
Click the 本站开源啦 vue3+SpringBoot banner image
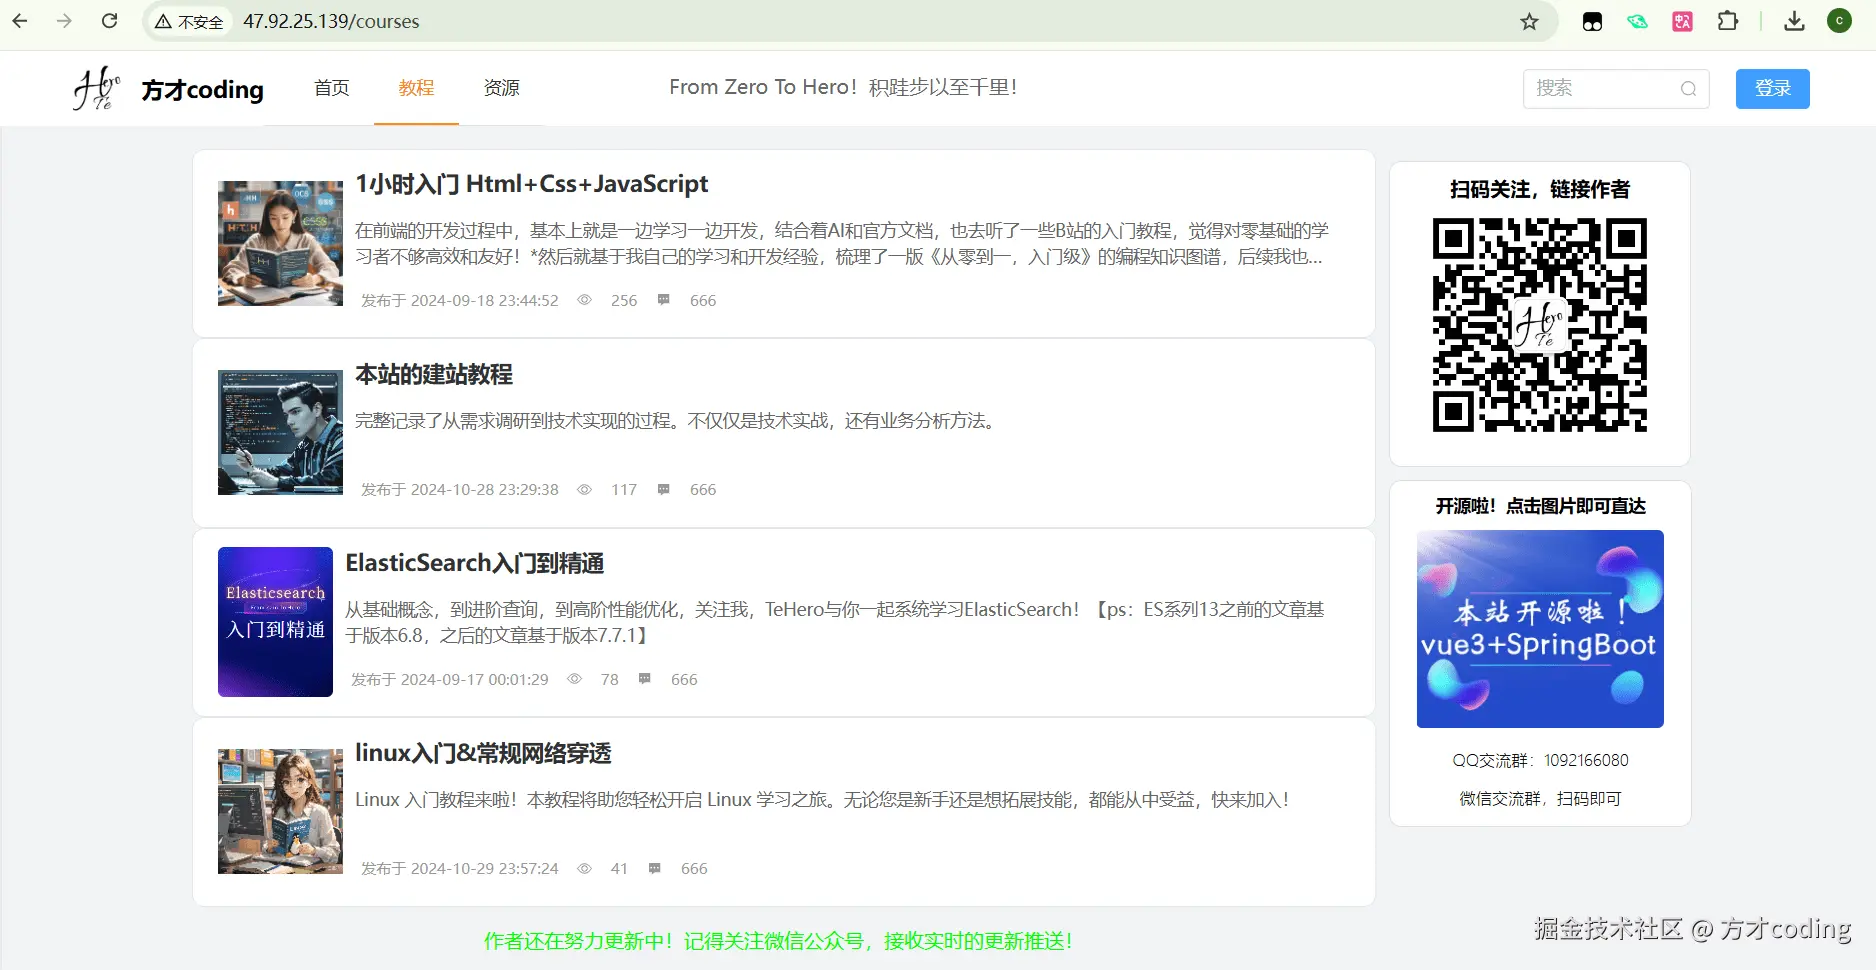coord(1540,629)
